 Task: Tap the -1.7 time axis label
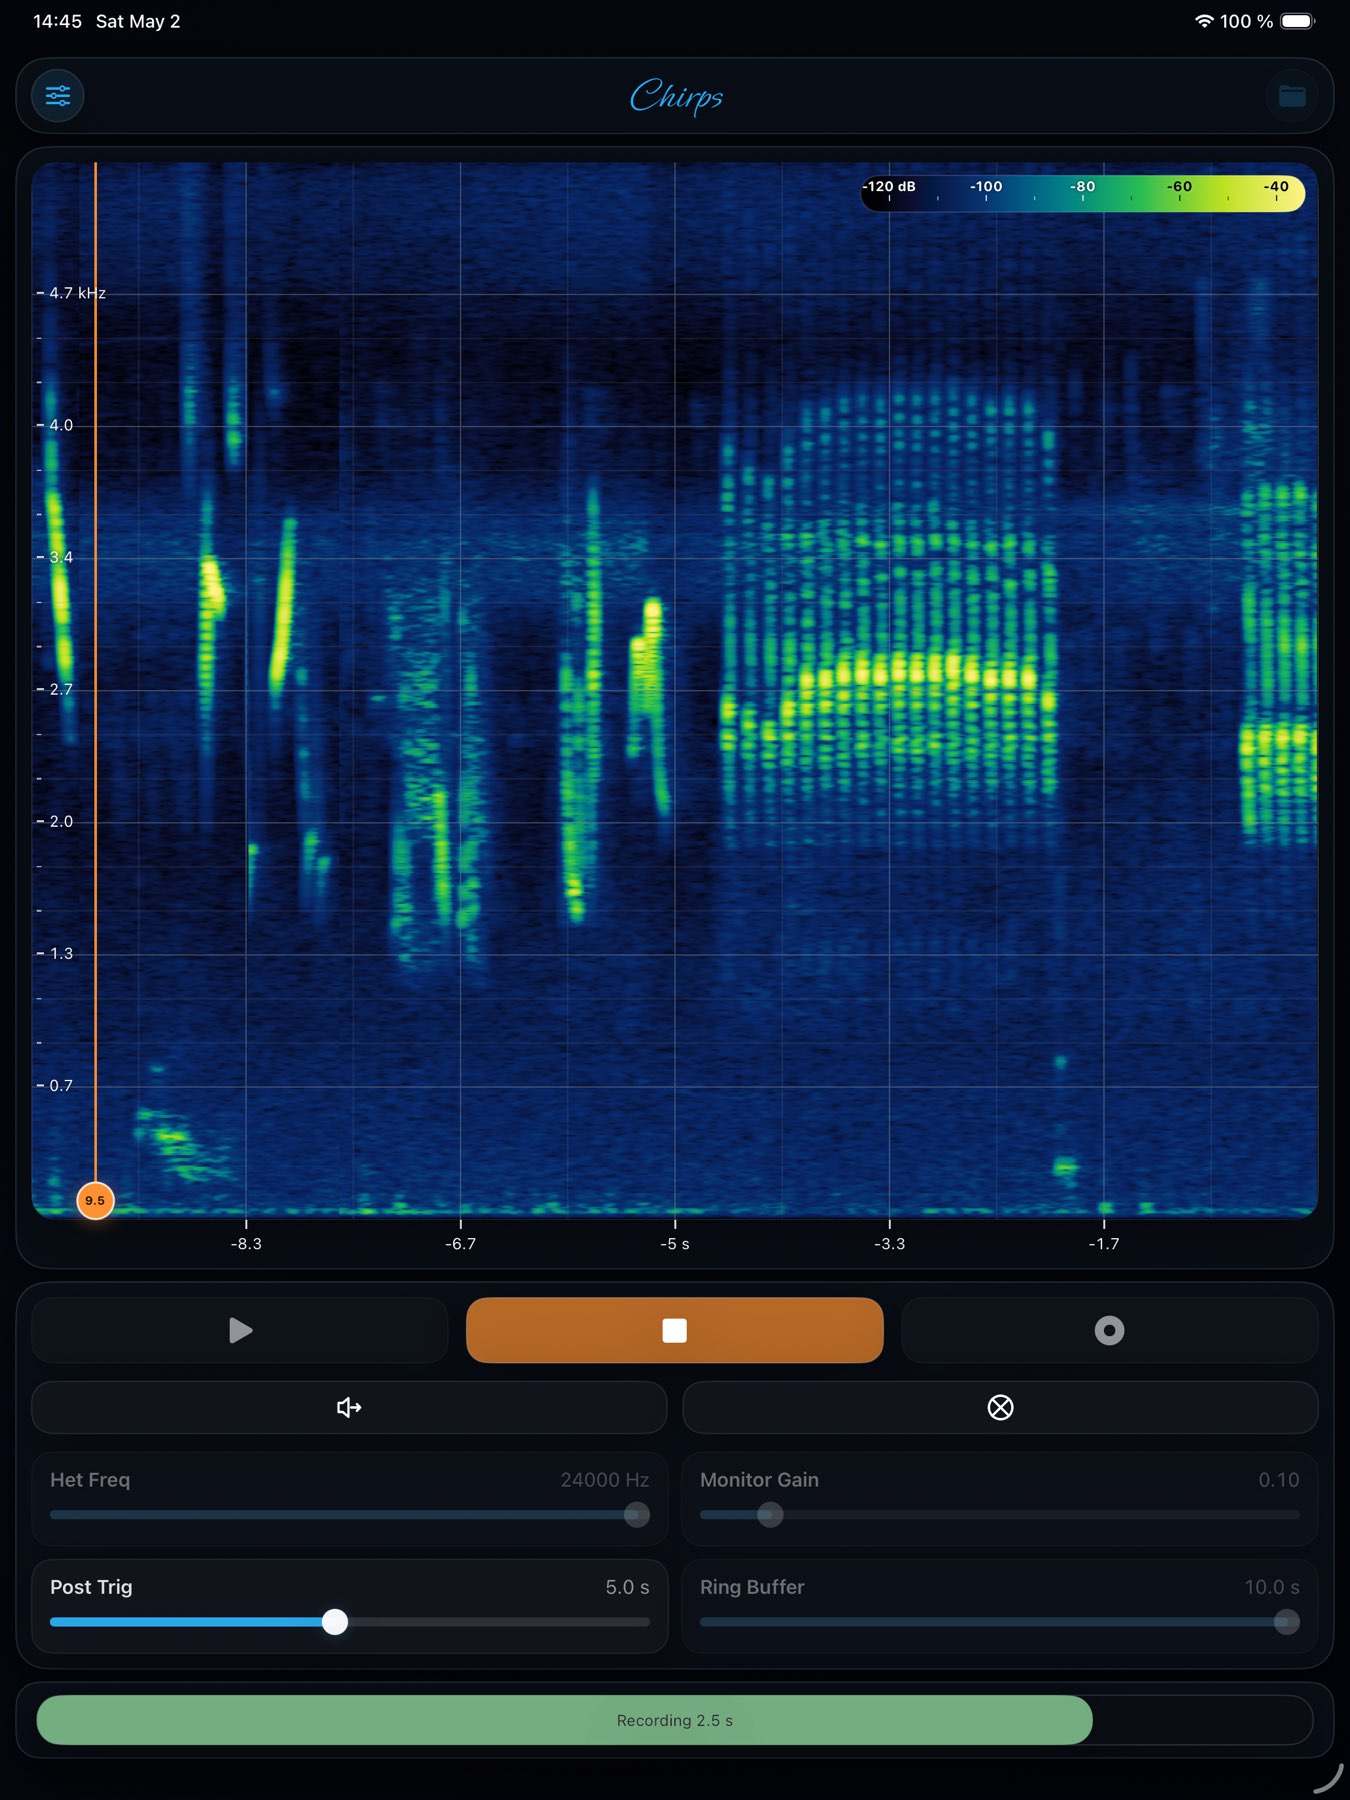[x=1104, y=1244]
